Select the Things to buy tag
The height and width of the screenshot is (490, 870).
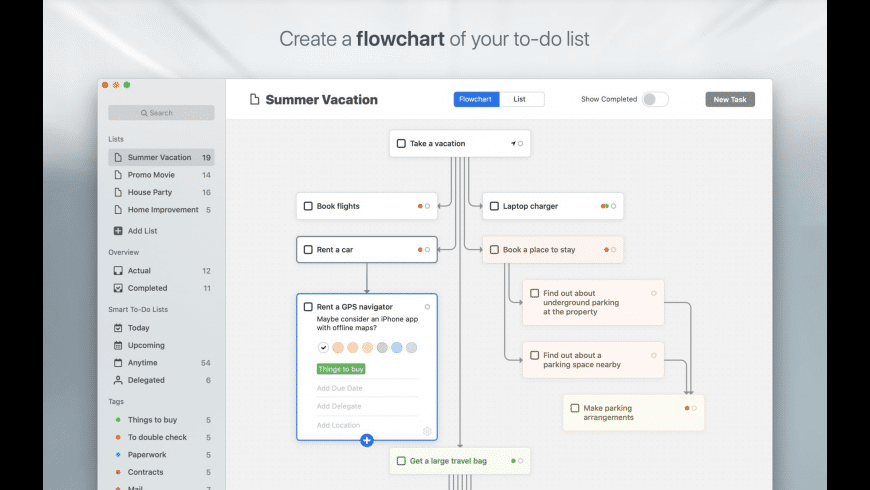tap(152, 420)
